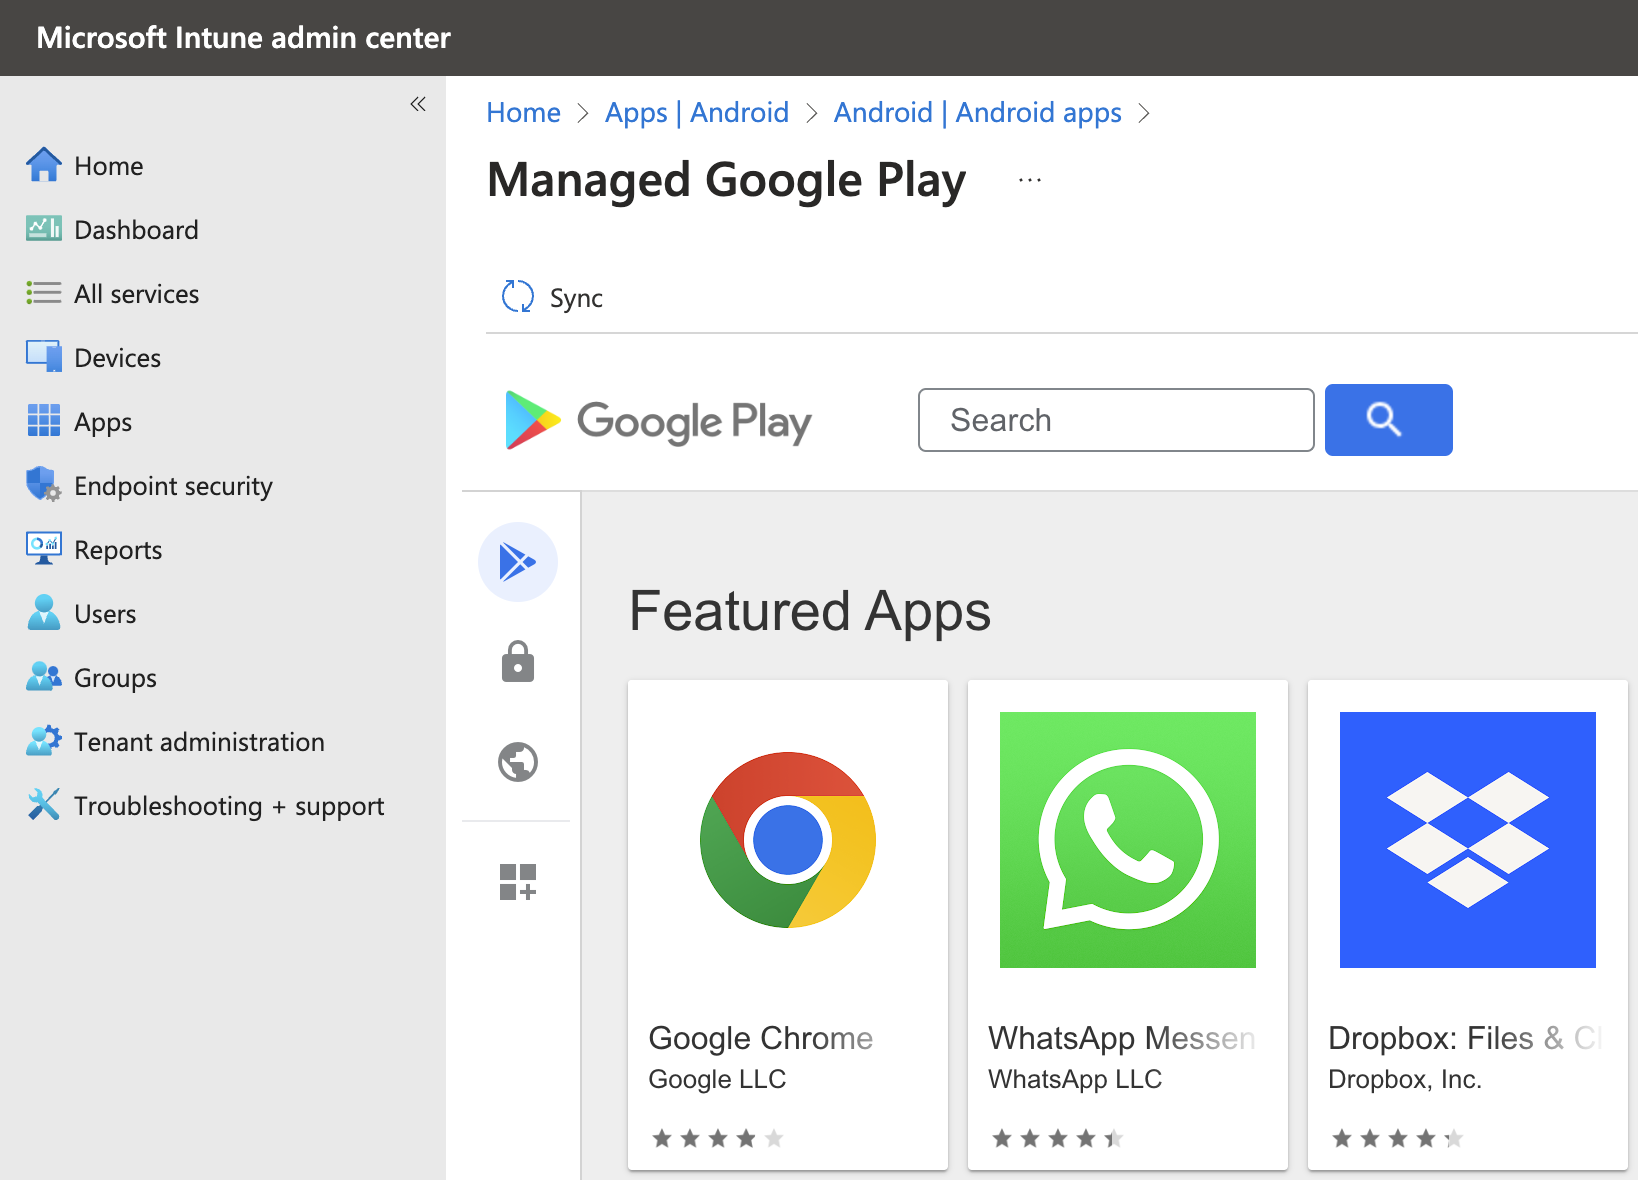1638x1180 pixels.
Task: Click the WhatsApp LLC developer name
Action: (x=1075, y=1079)
